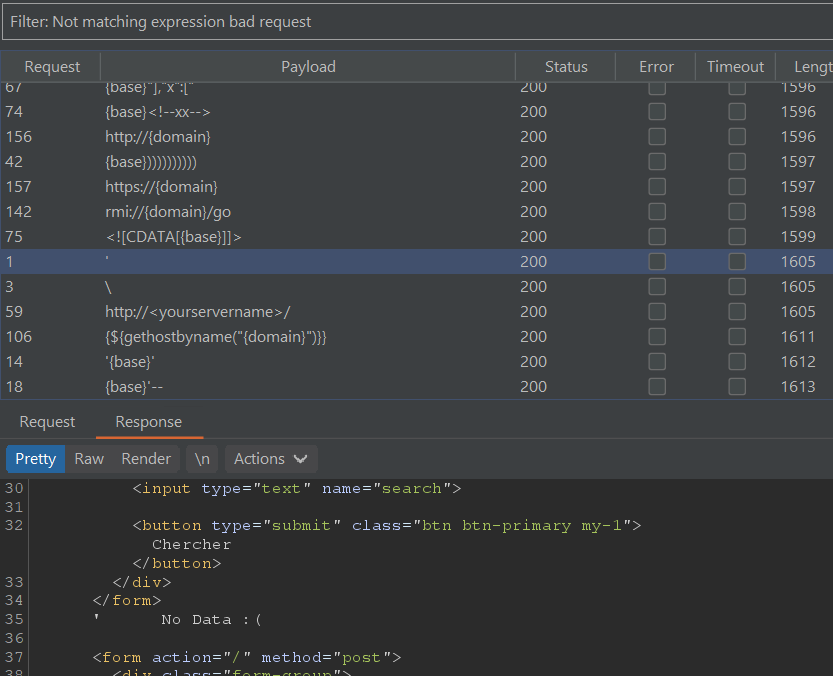The height and width of the screenshot is (676, 833).
Task: Toggle Timeout checkbox for request 142
Action: pyautogui.click(x=737, y=212)
